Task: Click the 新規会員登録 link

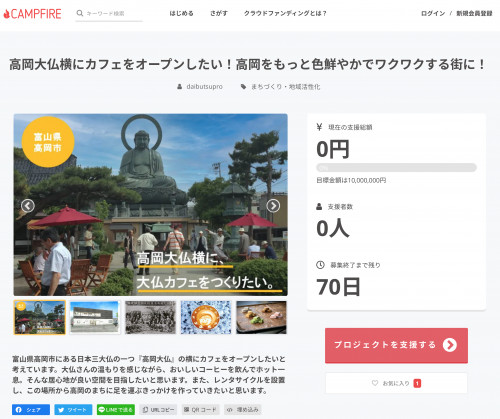Action: tap(474, 13)
